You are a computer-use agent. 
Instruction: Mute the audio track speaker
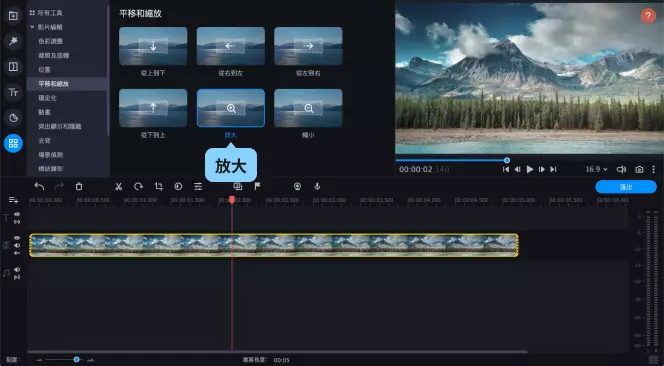[17, 269]
